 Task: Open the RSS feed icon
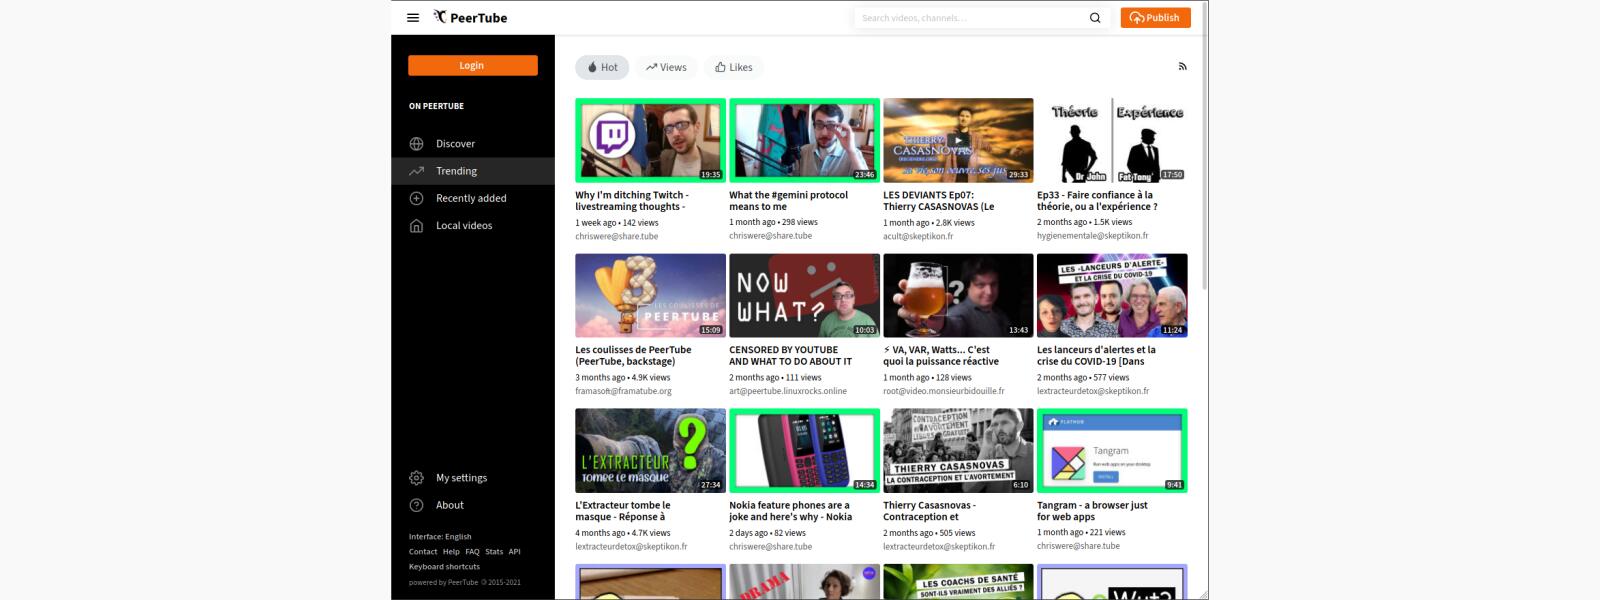click(x=1182, y=67)
